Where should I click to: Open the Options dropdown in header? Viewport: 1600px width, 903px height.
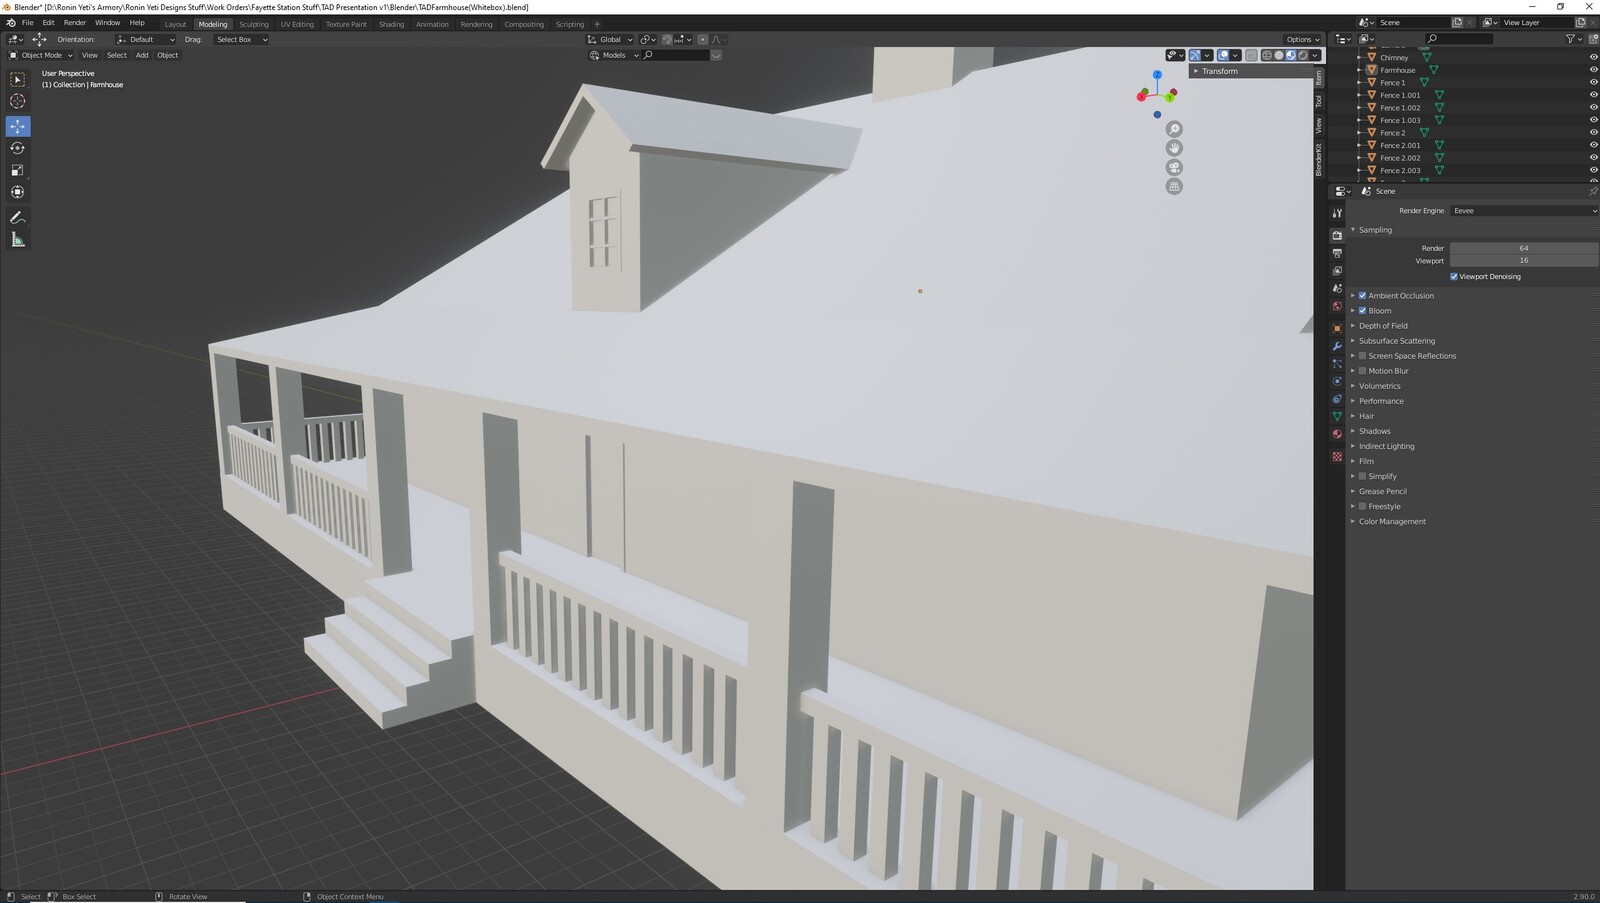point(1303,39)
